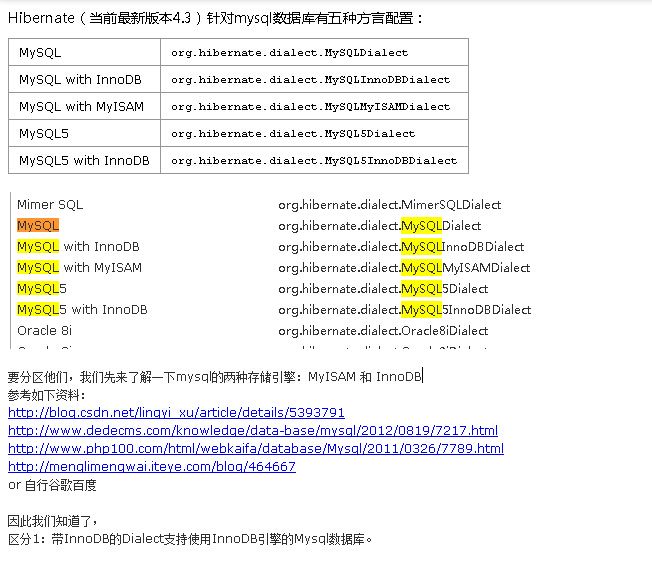Click the 'or 自行谷歌百度' line
The image size is (652, 561).
coord(52,485)
